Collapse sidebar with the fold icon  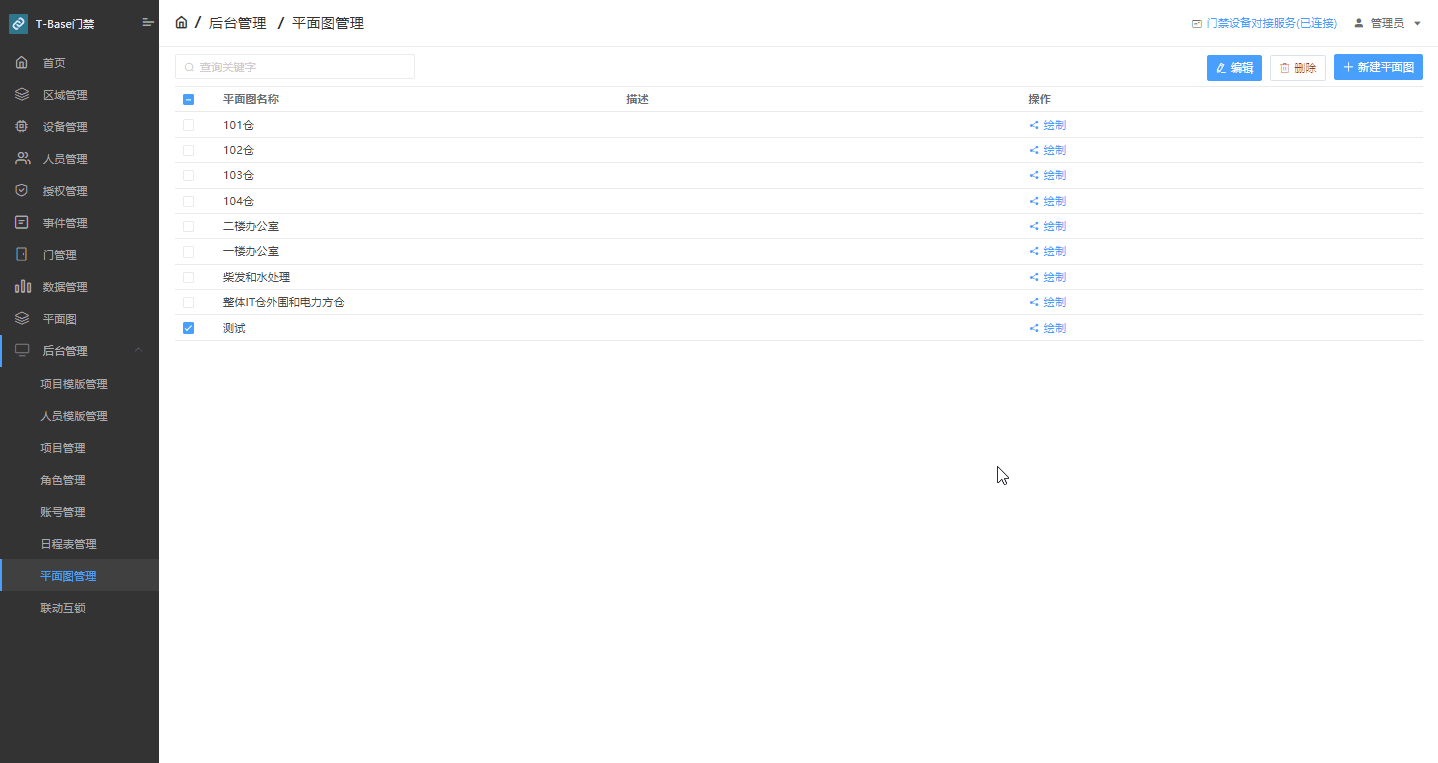click(x=148, y=22)
